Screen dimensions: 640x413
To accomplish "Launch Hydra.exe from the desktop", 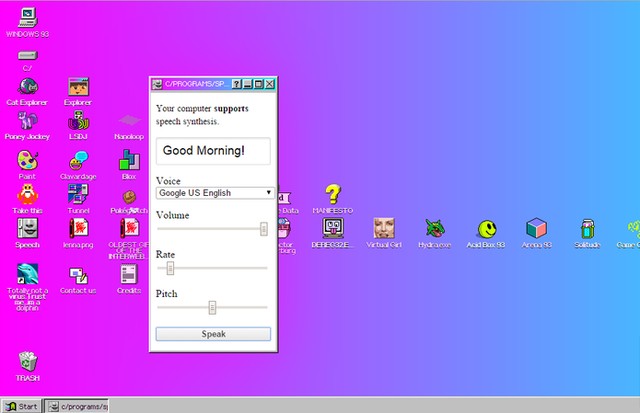I will (435, 228).
